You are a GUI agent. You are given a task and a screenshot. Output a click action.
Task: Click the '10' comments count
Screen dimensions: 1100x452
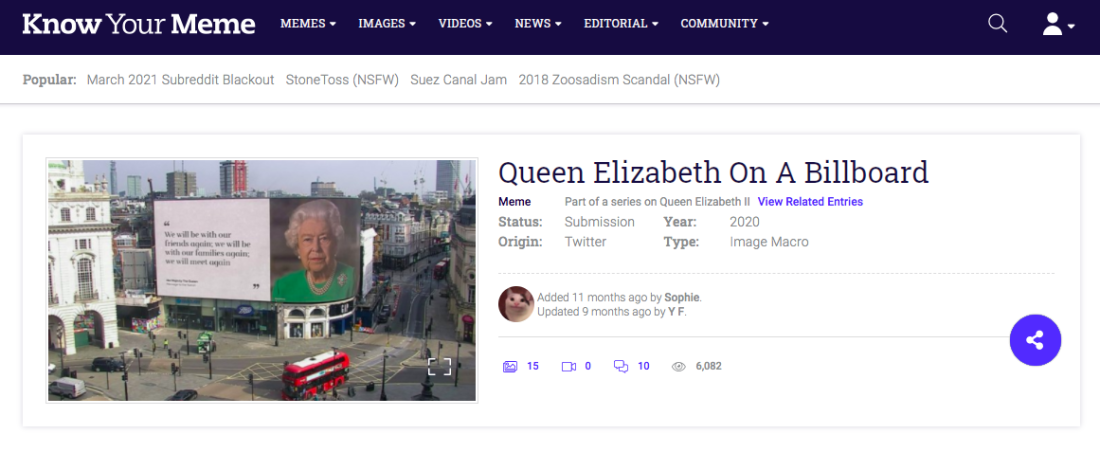click(x=643, y=366)
